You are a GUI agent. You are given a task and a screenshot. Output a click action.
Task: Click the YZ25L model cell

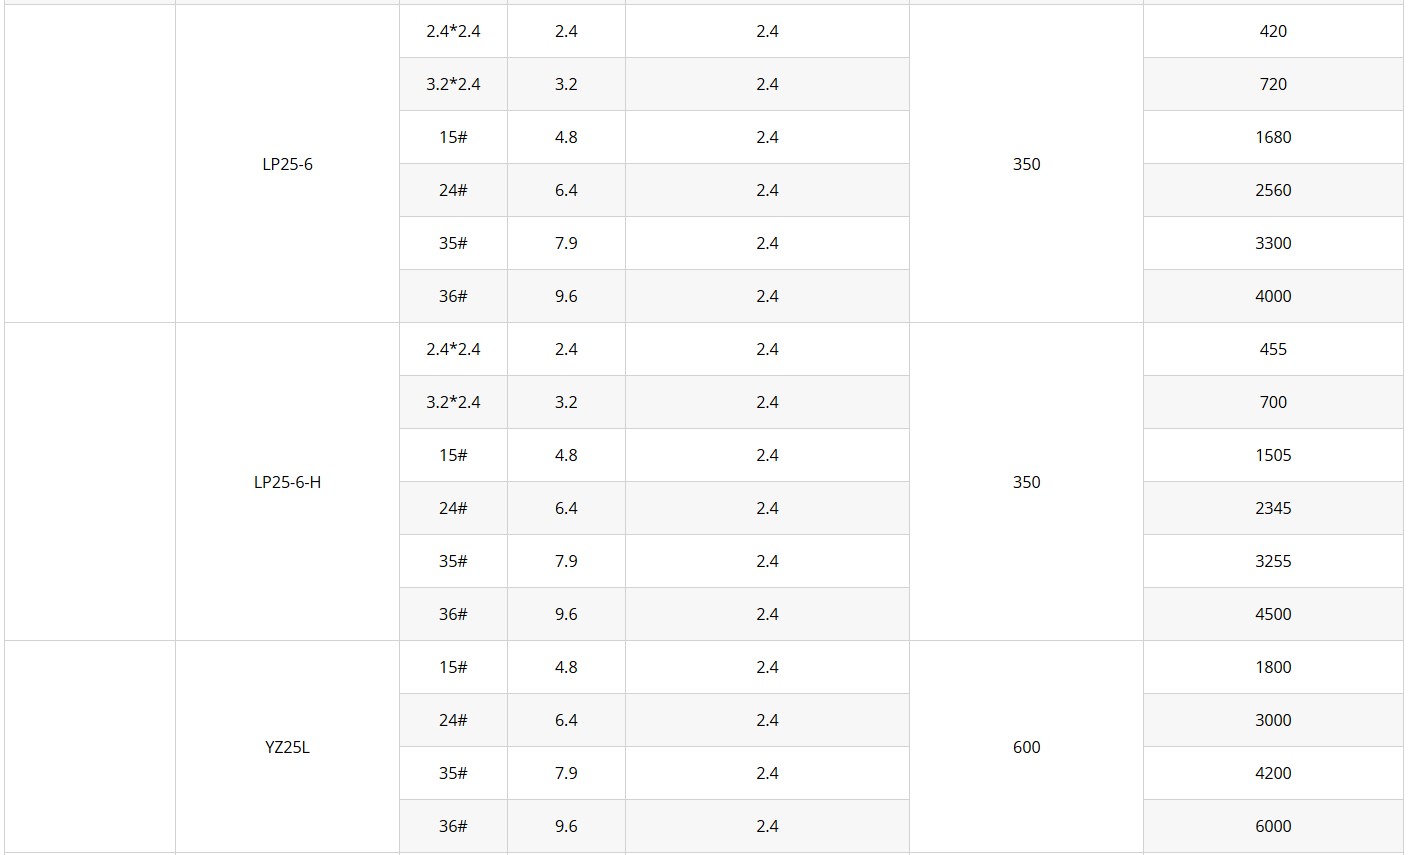click(287, 747)
